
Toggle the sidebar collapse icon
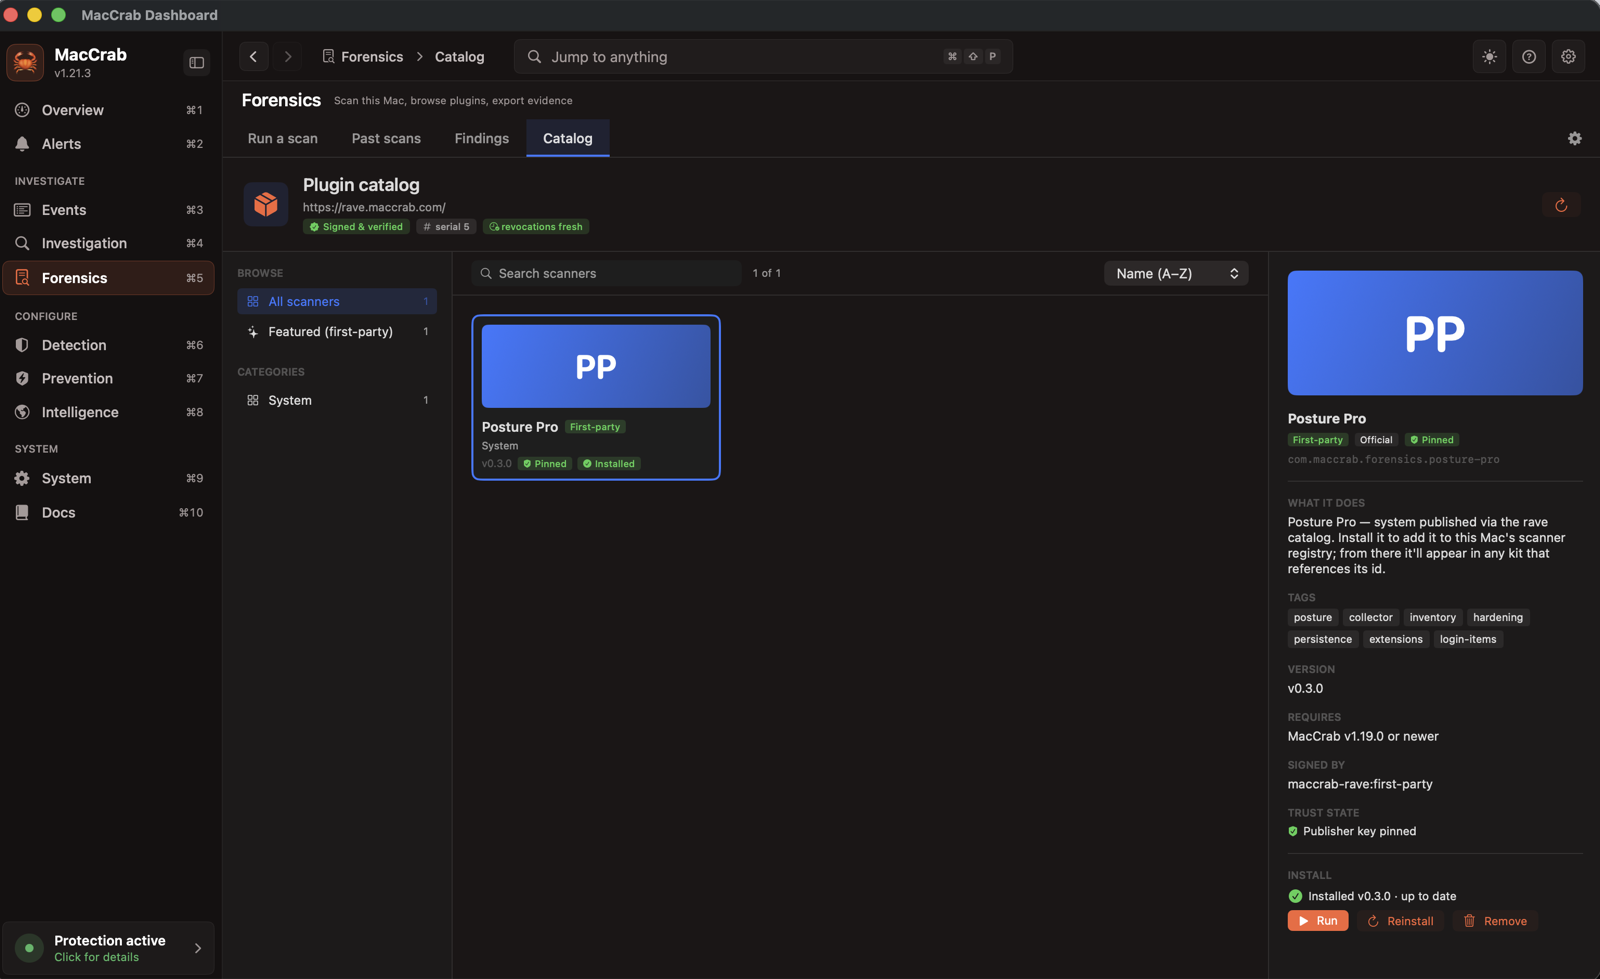point(197,63)
